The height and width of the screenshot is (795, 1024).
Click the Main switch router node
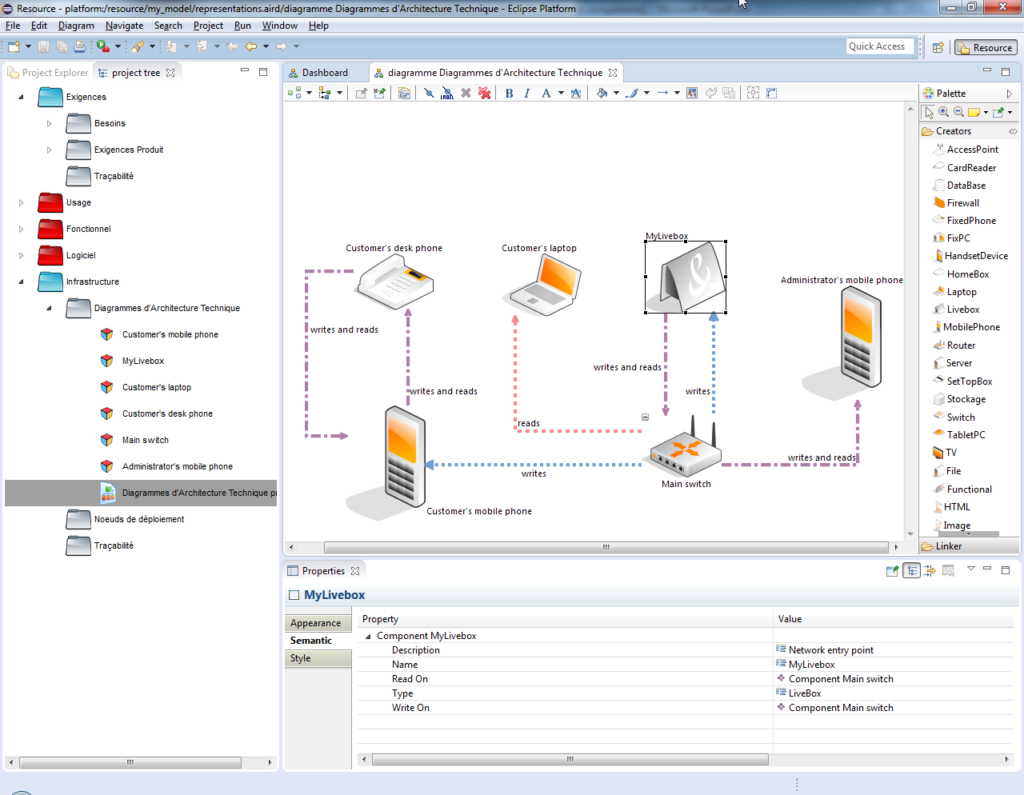685,453
